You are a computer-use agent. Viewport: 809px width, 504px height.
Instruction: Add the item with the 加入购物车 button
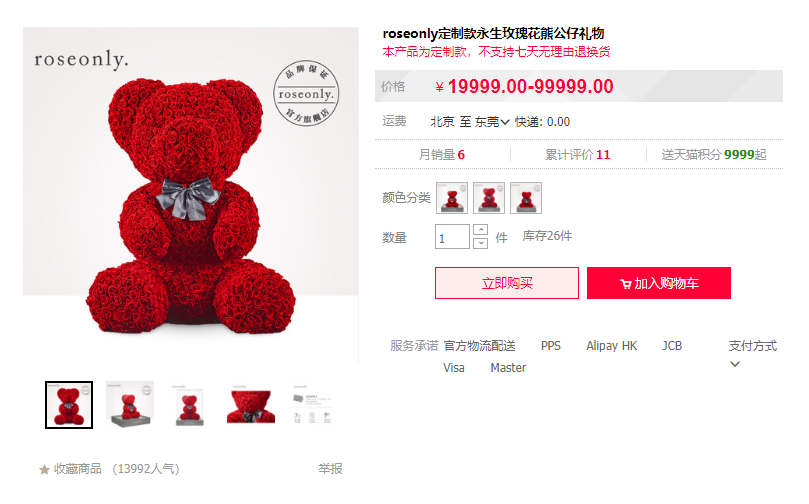click(x=659, y=283)
